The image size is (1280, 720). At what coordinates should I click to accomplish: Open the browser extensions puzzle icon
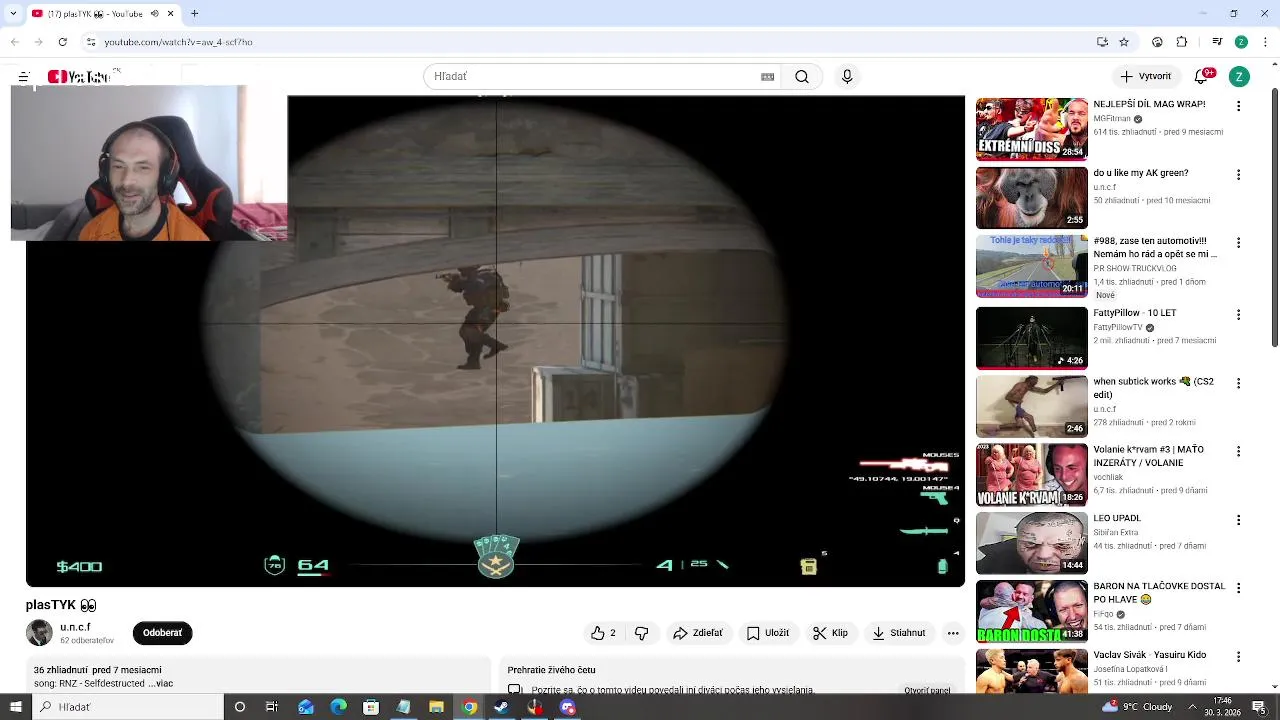pos(1182,42)
